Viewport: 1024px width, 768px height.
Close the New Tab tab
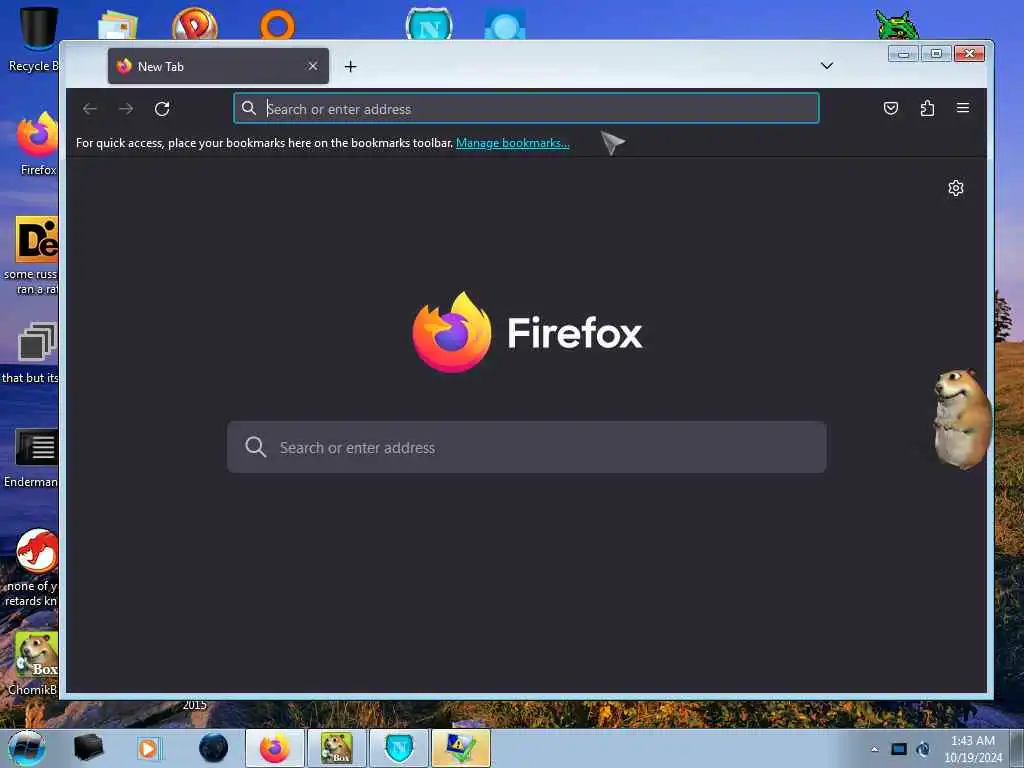click(313, 66)
